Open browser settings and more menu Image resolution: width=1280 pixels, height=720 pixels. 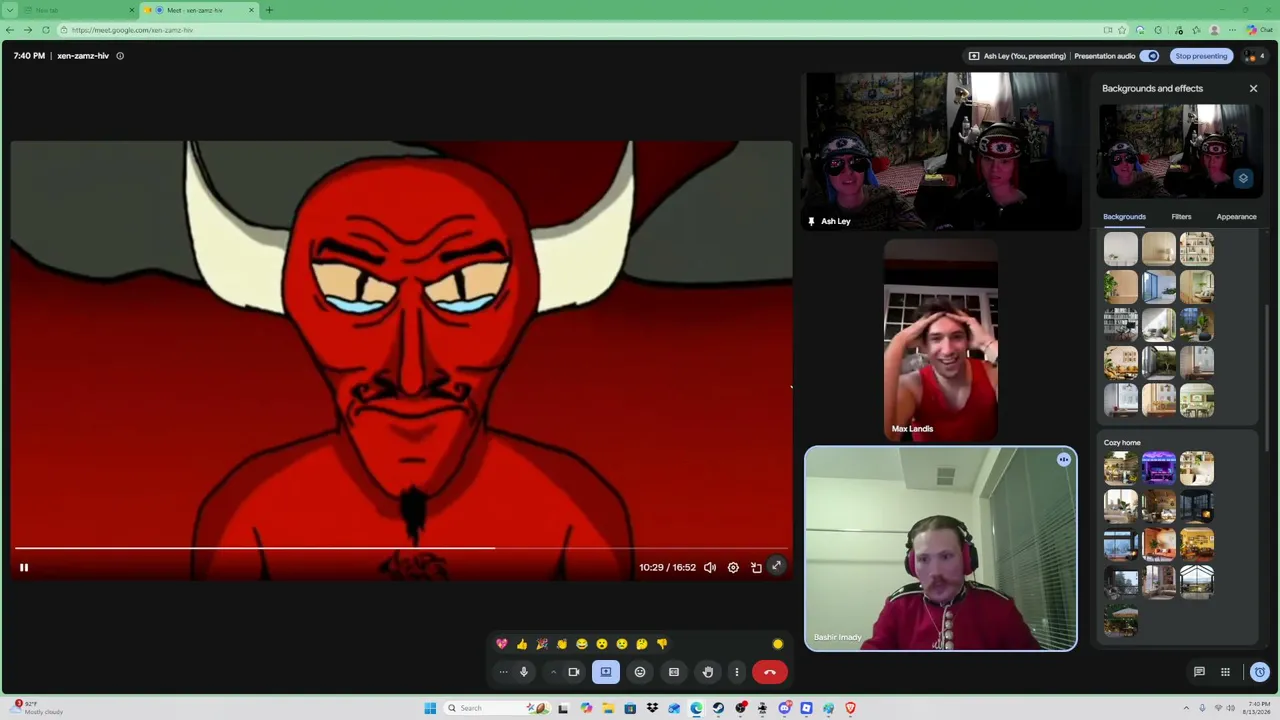point(1232,30)
